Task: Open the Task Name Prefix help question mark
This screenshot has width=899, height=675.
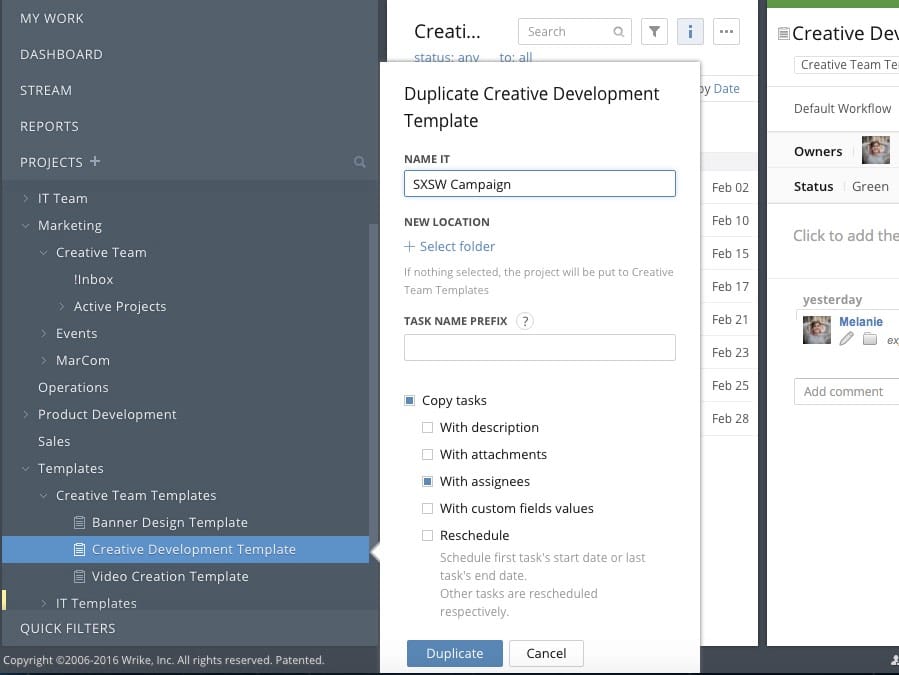Action: click(x=527, y=323)
